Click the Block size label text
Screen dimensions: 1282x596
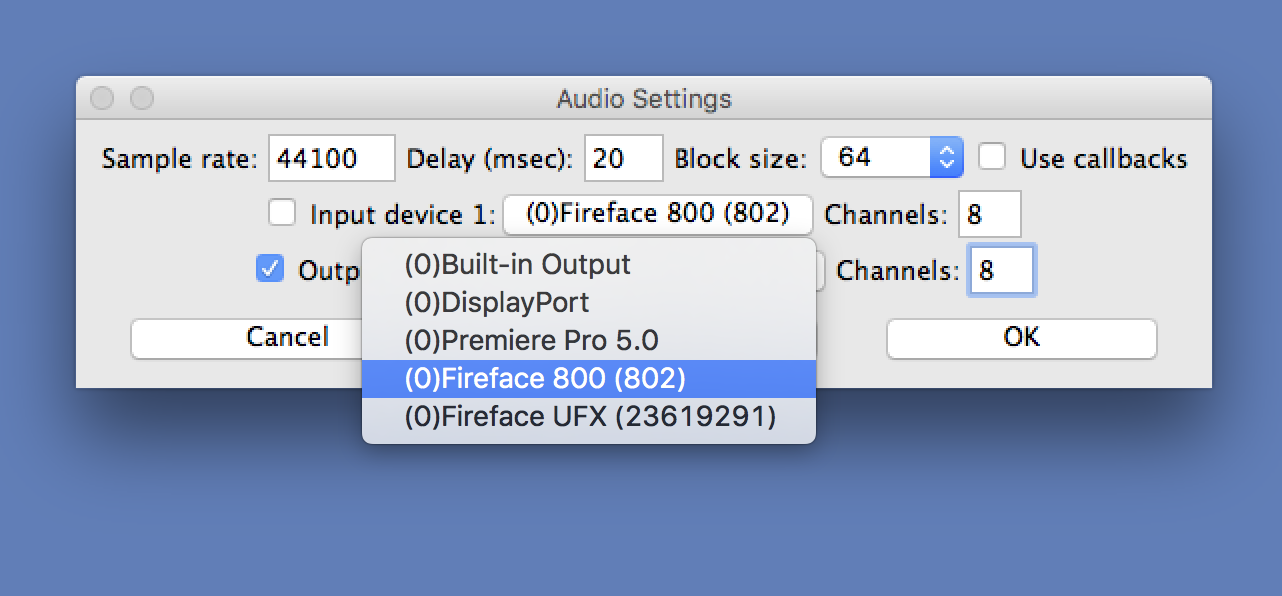pos(740,159)
